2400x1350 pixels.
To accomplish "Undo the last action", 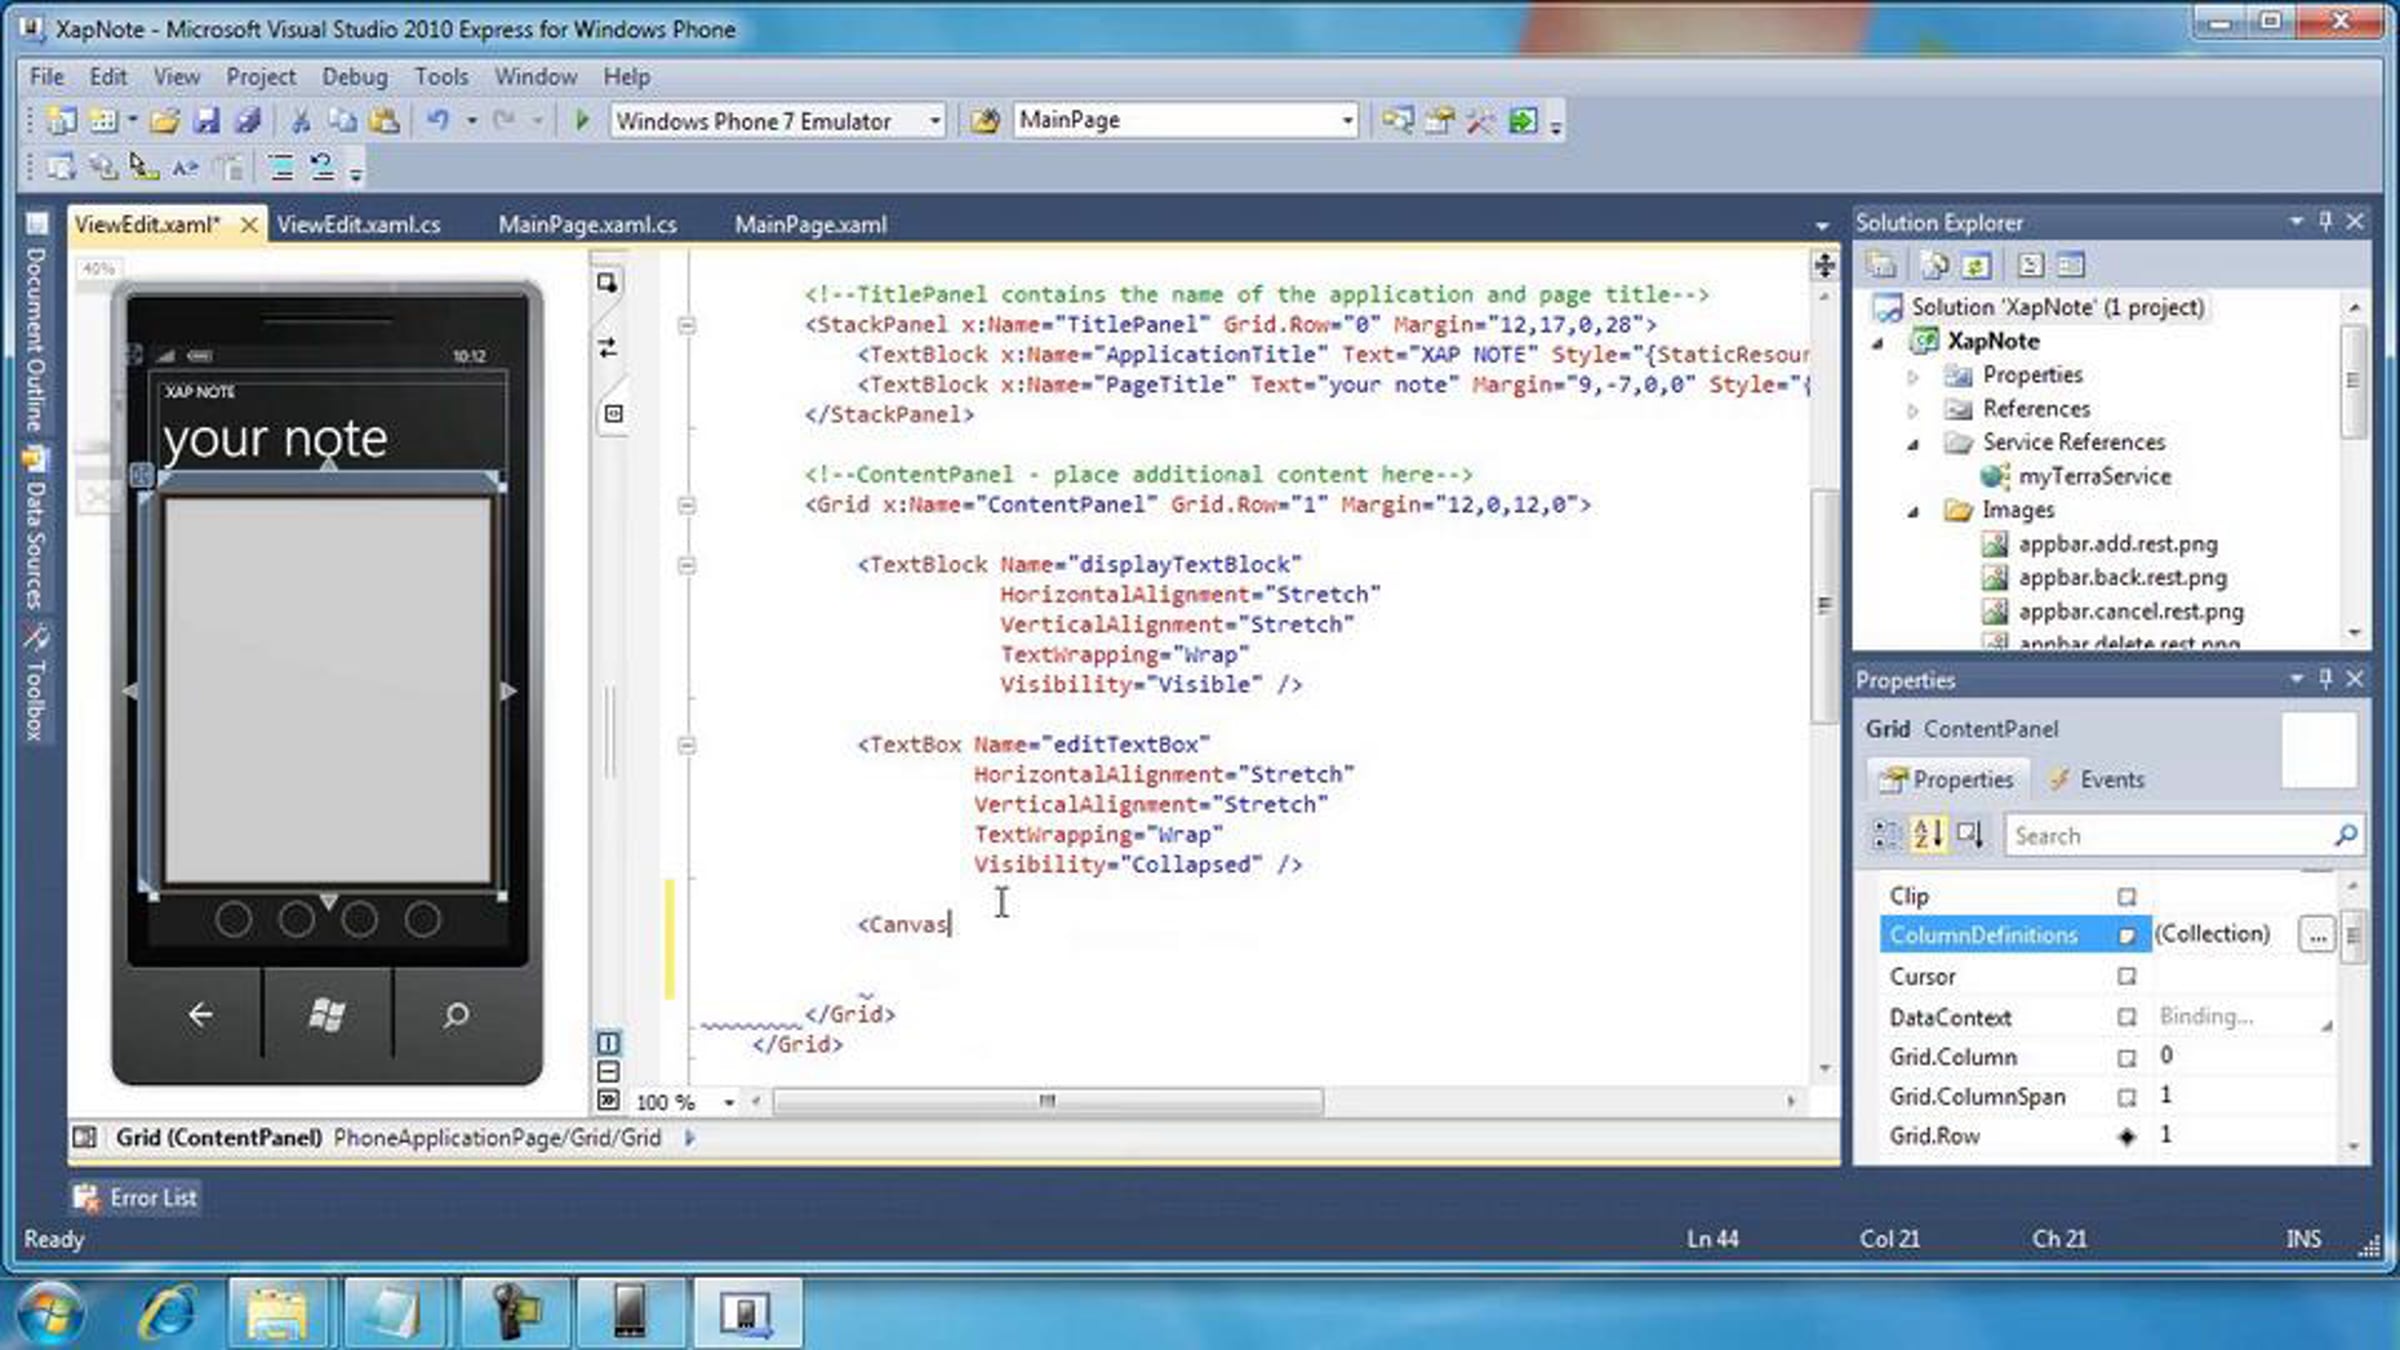I will point(437,121).
